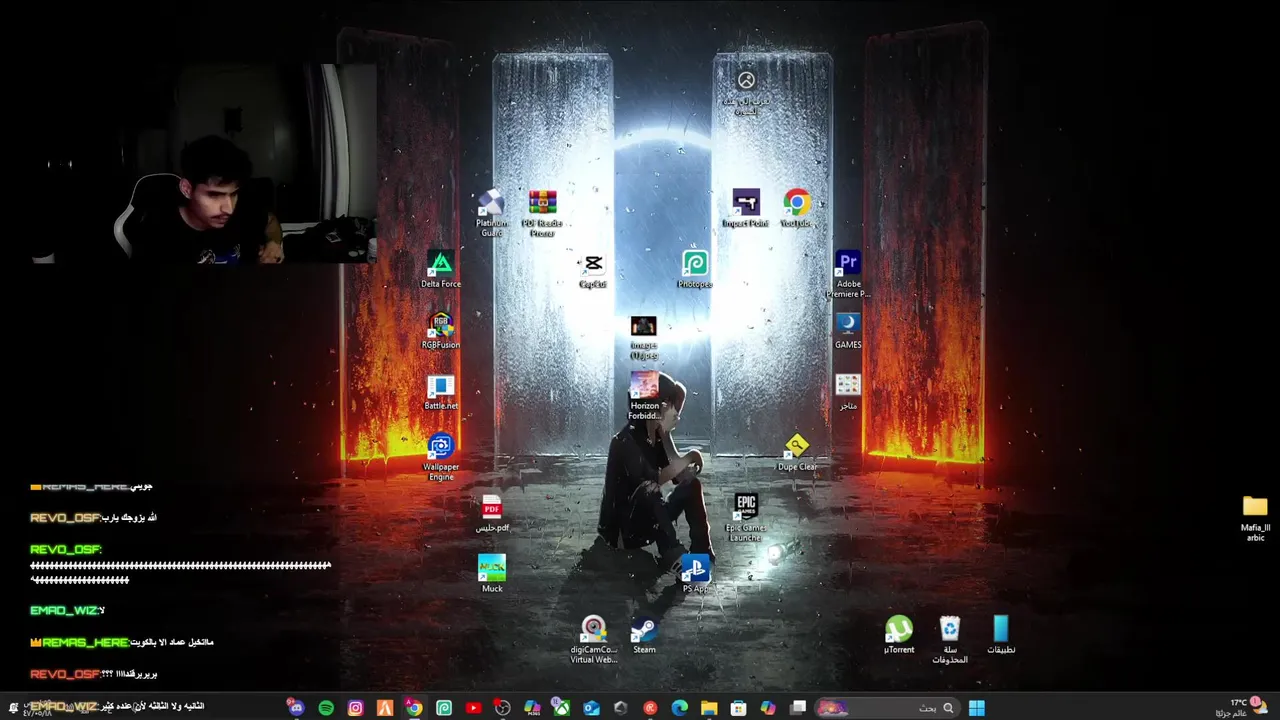
Task: Select the Mafia_III arbic folder
Action: (1255, 518)
